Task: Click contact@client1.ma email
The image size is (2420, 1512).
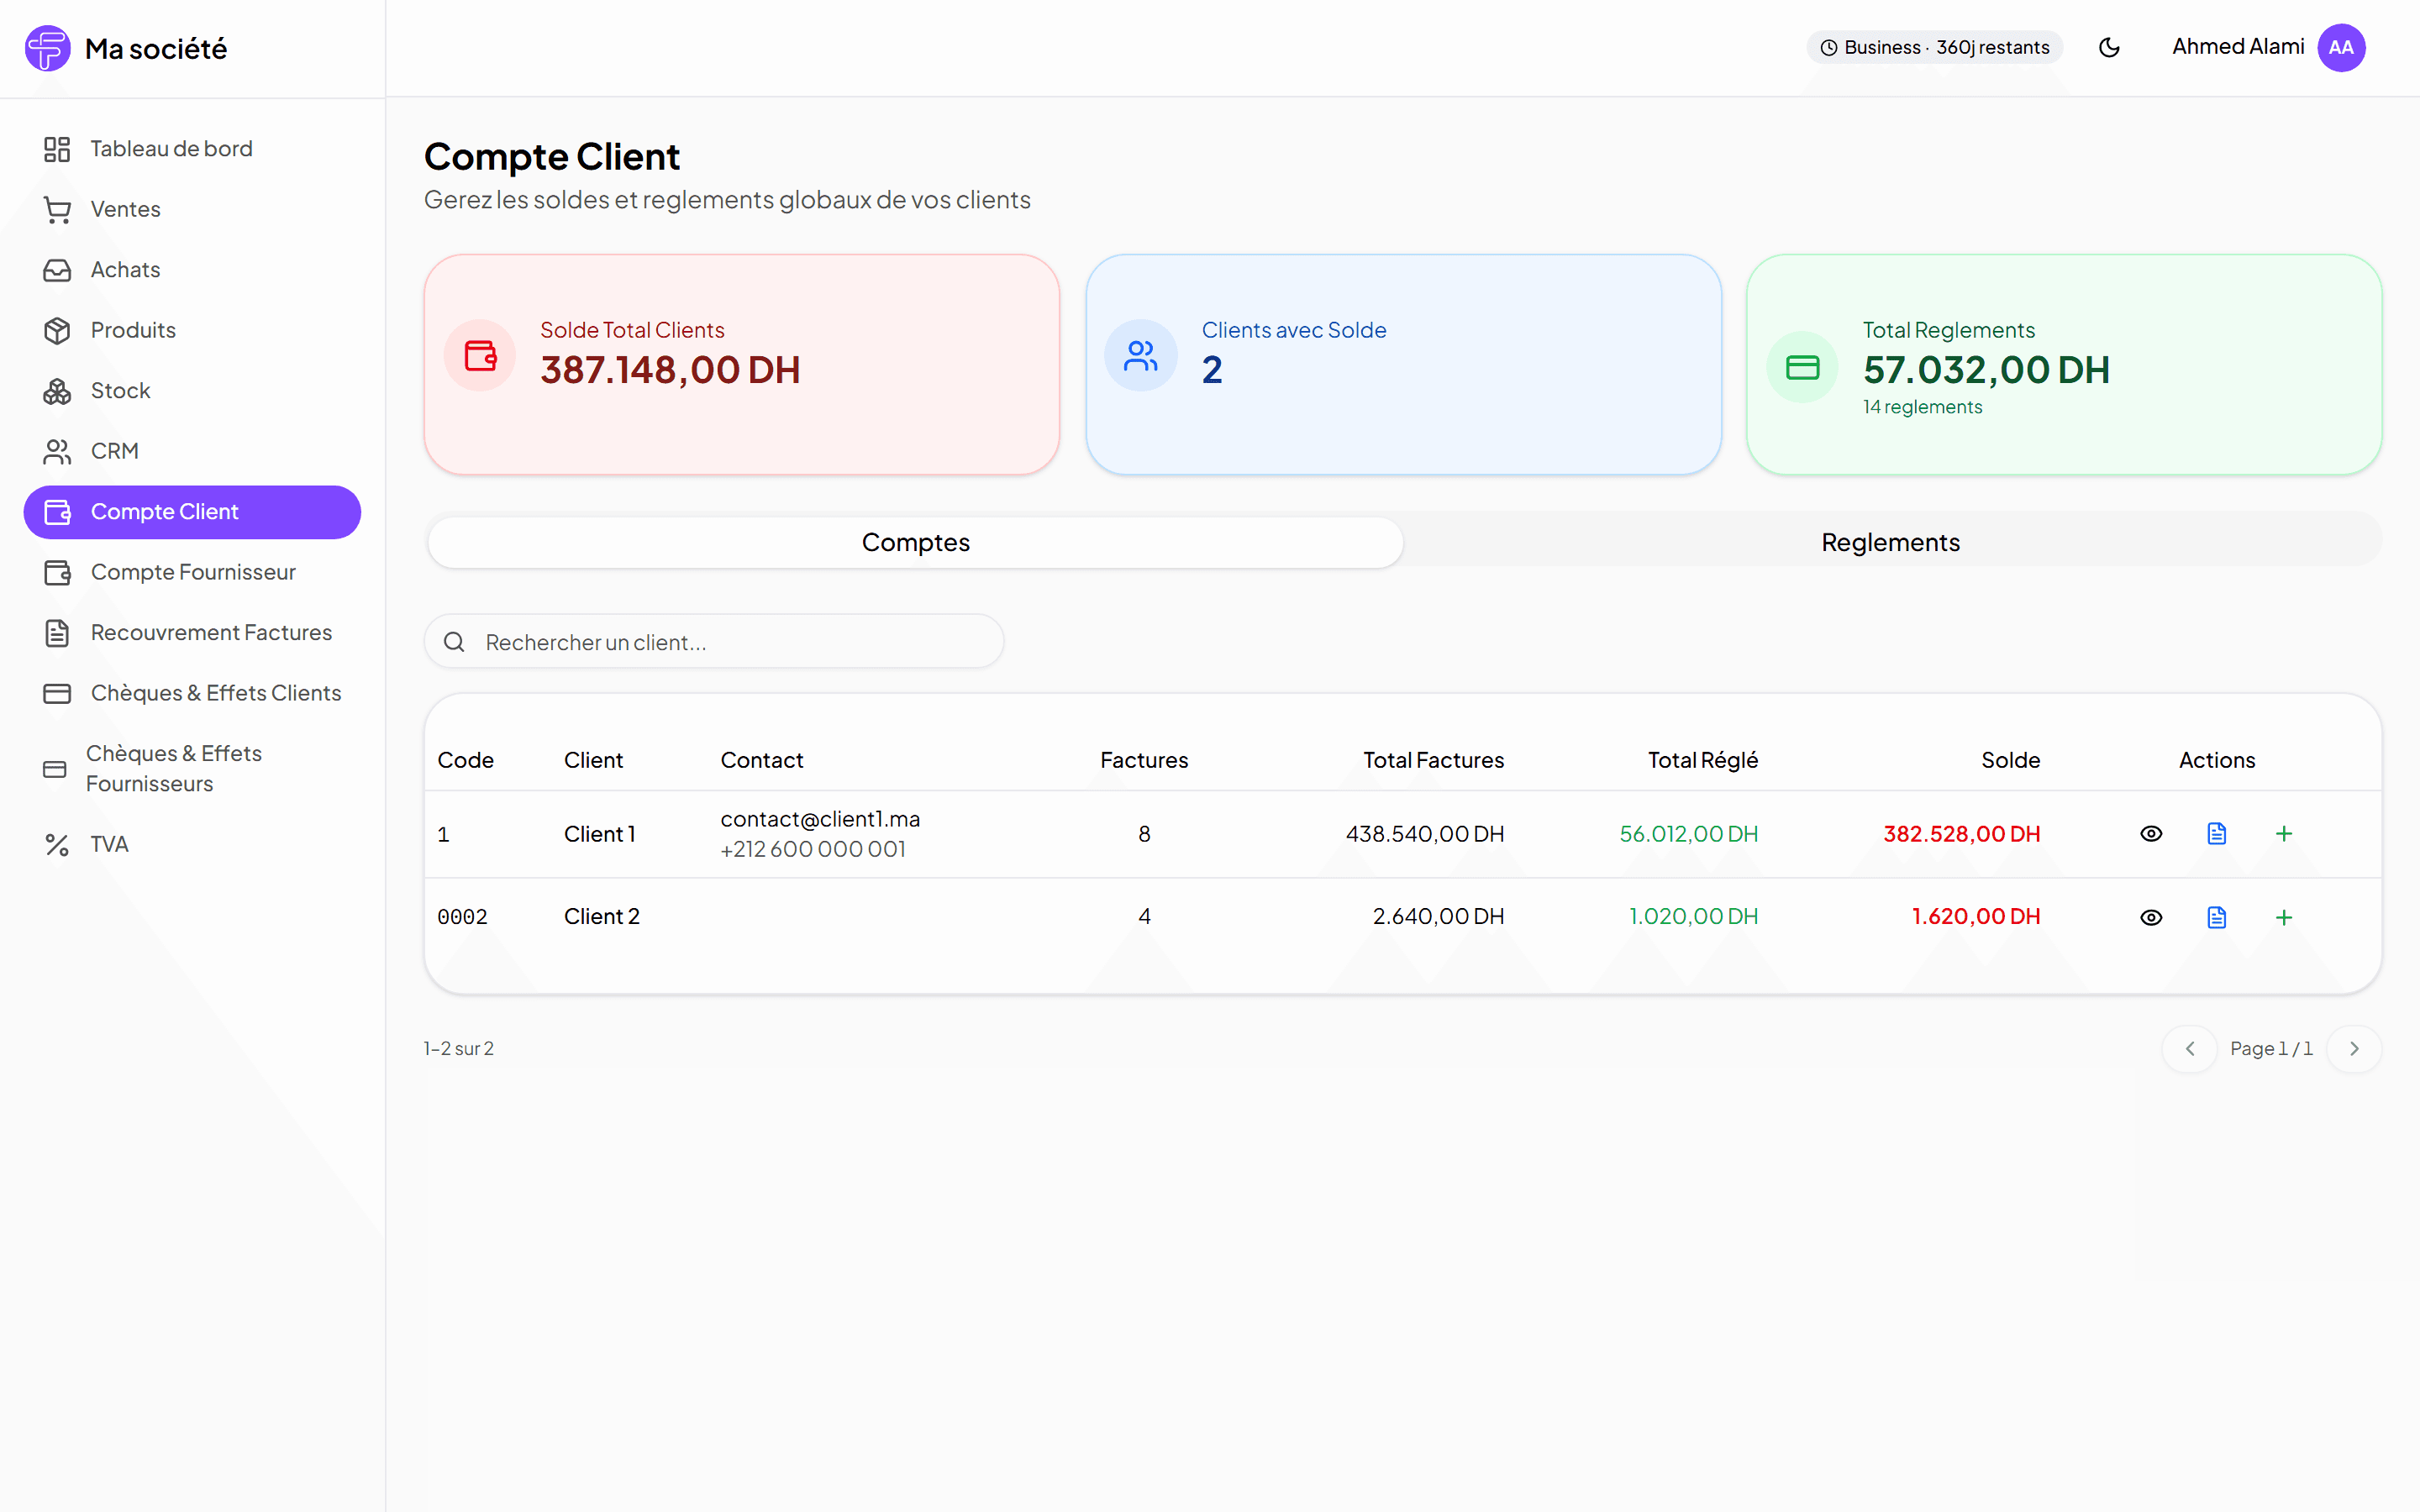Action: [x=820, y=819]
